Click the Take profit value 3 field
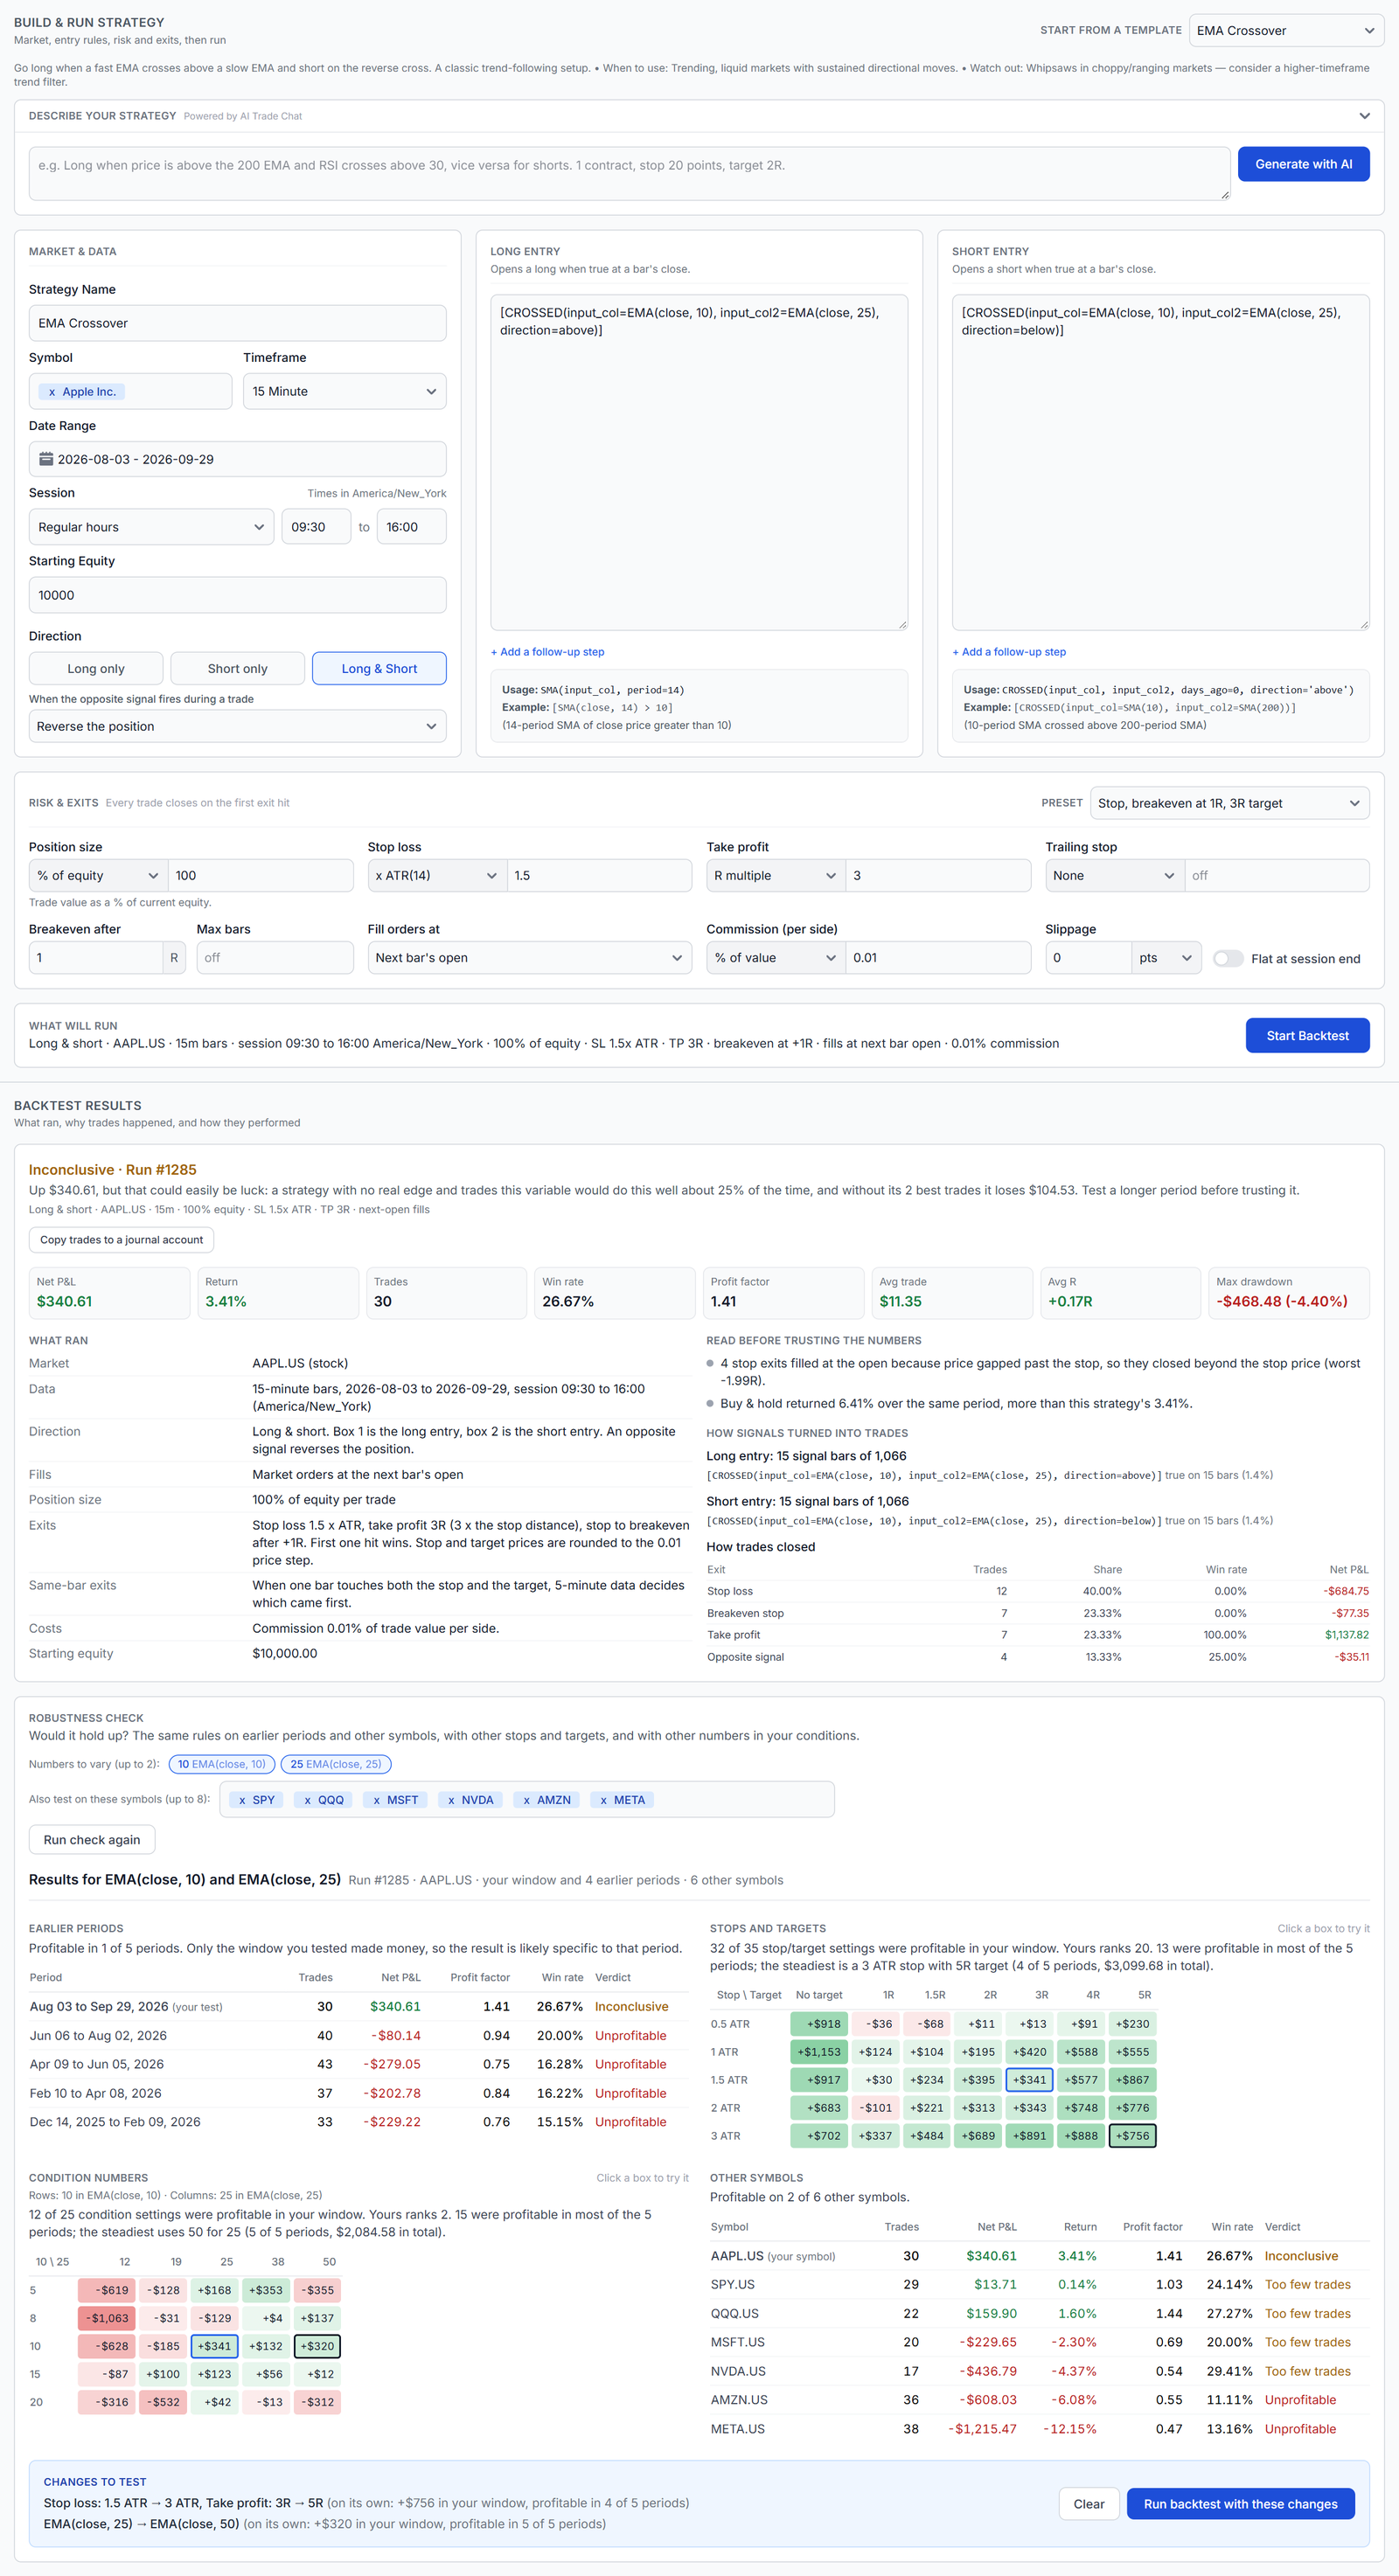The width and height of the screenshot is (1399, 2576). (x=938, y=875)
